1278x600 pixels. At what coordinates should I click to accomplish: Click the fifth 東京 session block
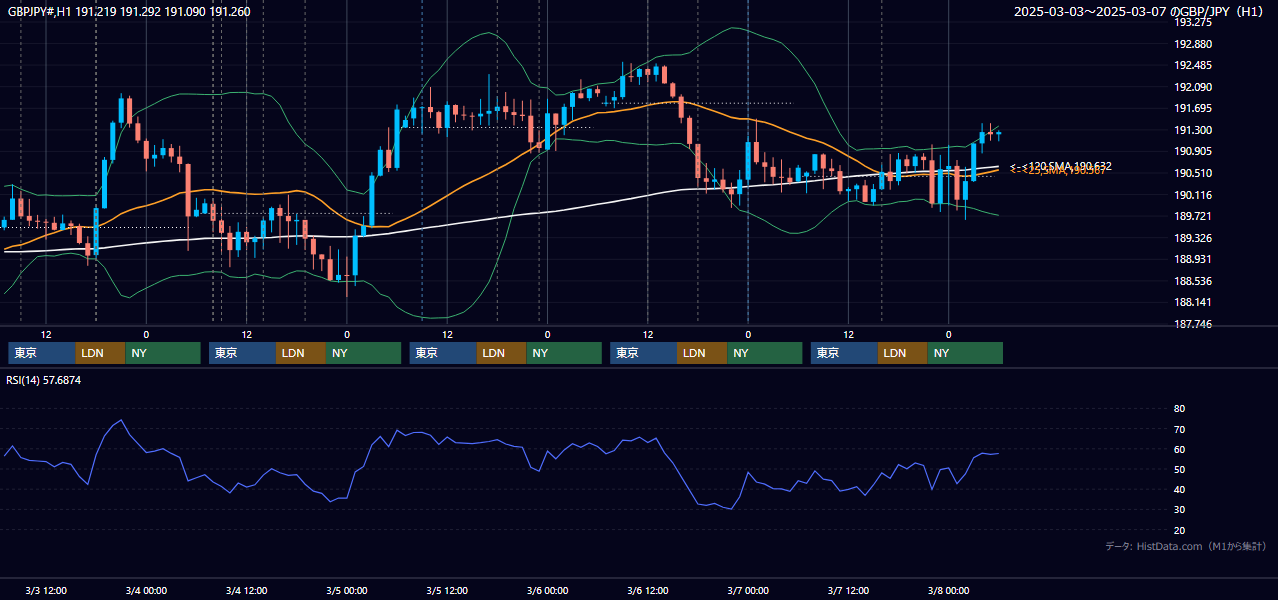click(x=845, y=353)
